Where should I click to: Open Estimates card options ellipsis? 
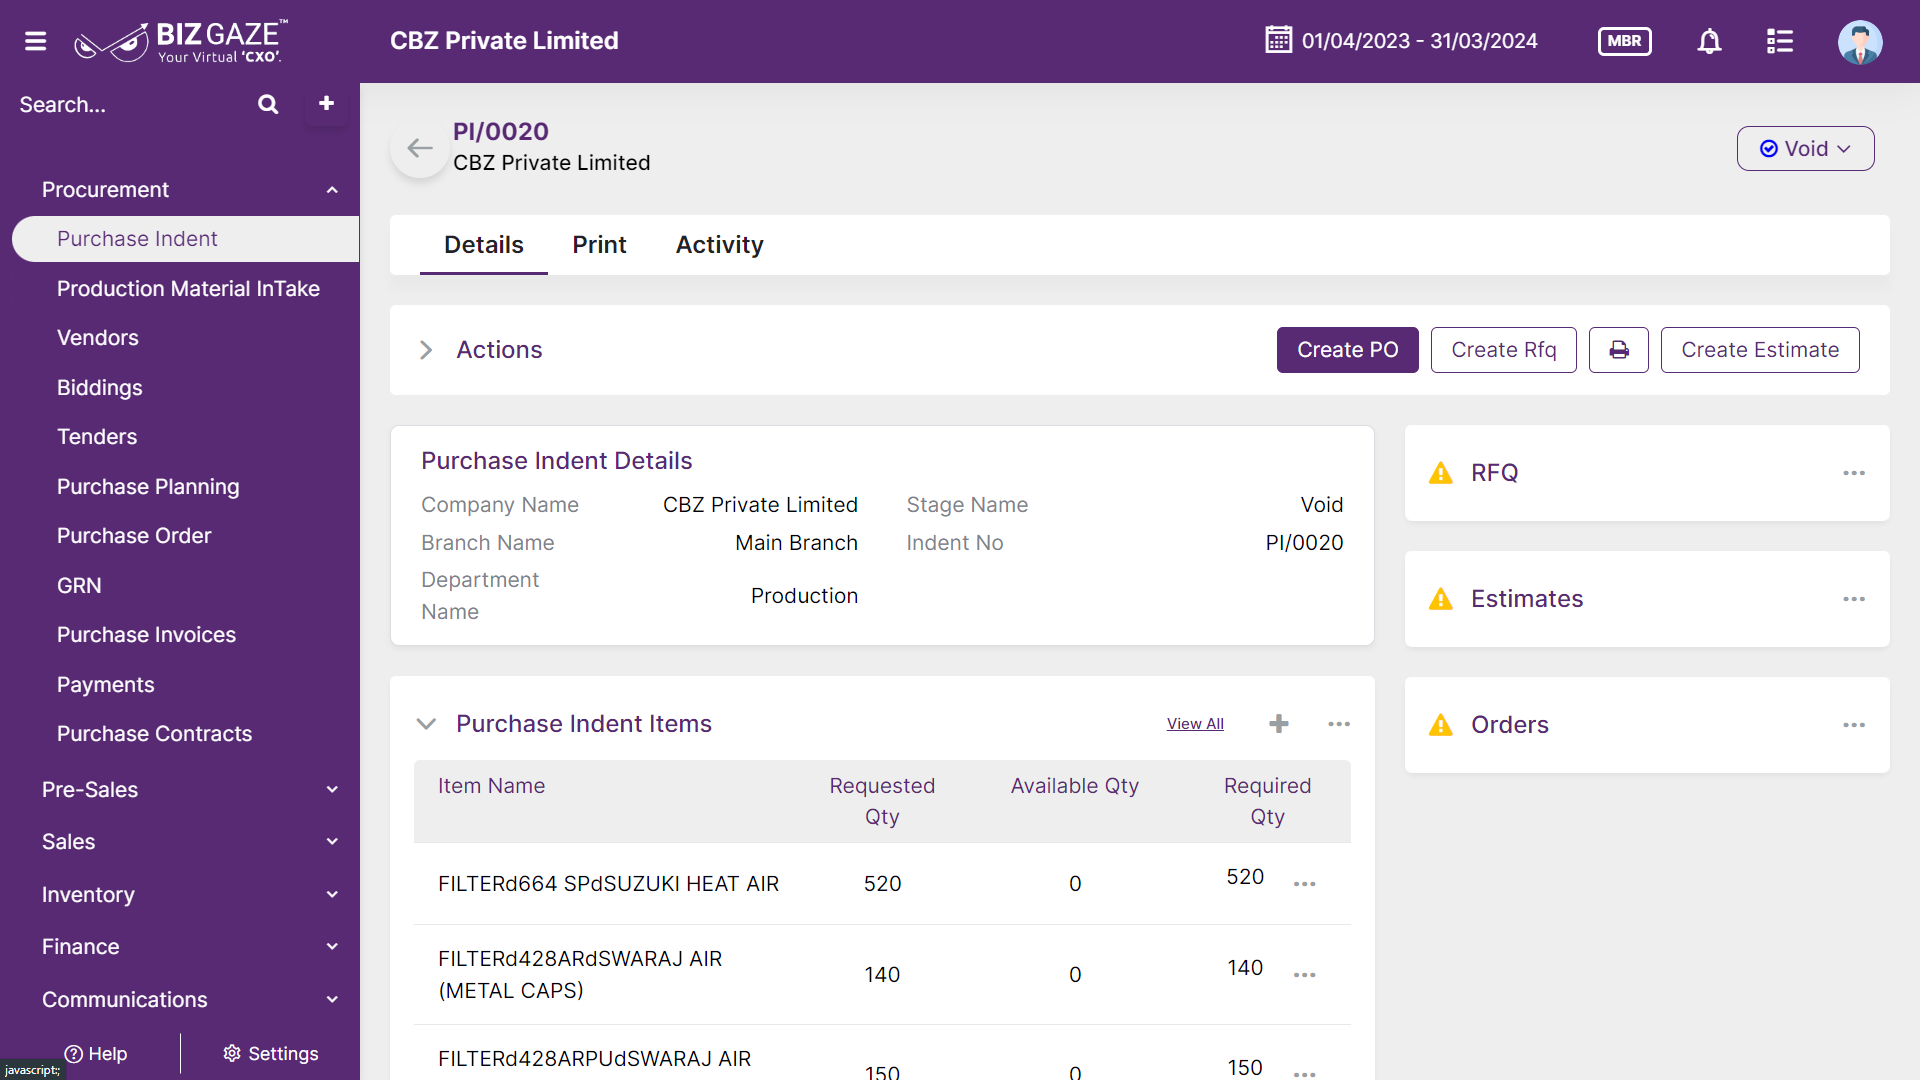[x=1854, y=599]
